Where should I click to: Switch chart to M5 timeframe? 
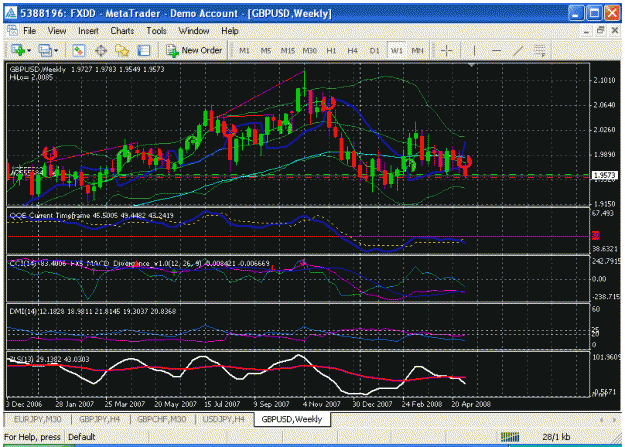pyautogui.click(x=265, y=51)
